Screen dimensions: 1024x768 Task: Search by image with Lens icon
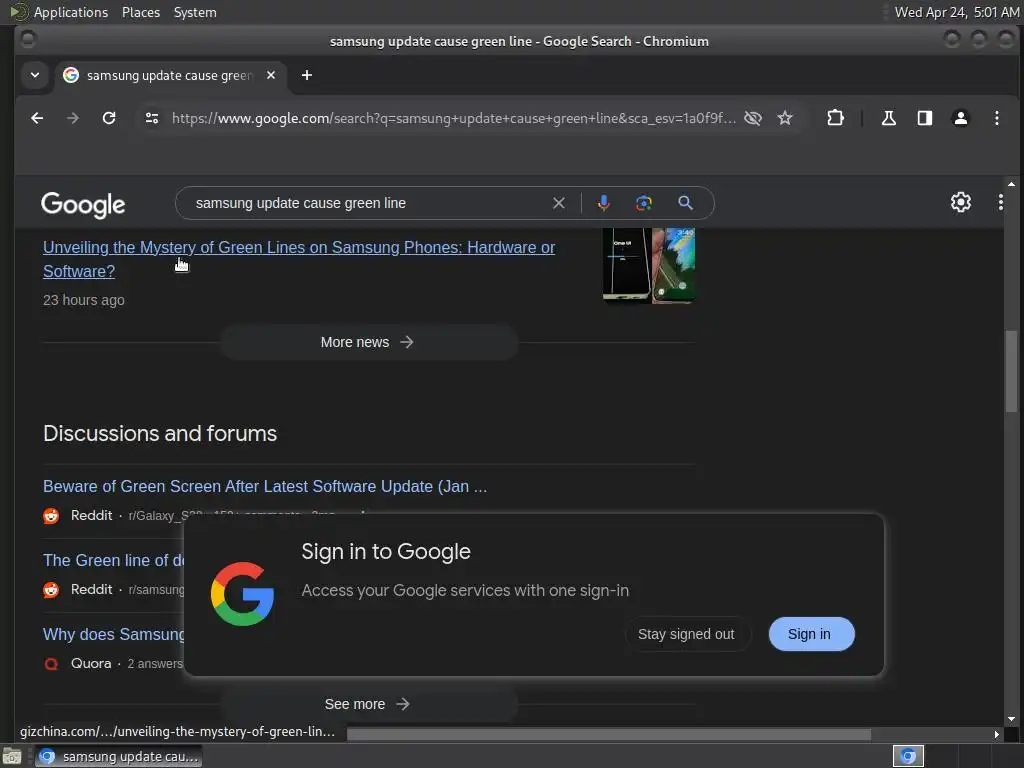[644, 203]
